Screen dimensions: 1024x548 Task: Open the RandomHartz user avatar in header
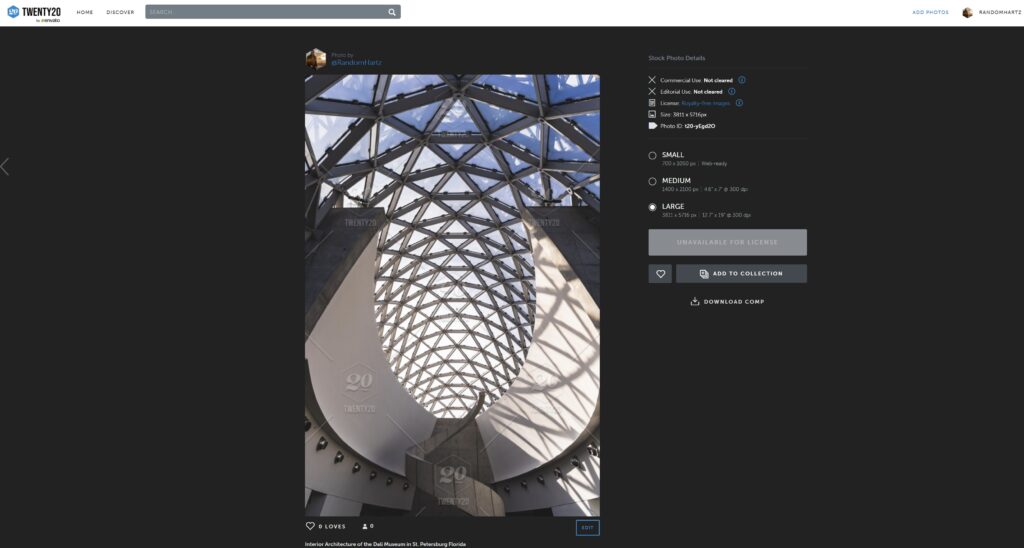(x=967, y=12)
